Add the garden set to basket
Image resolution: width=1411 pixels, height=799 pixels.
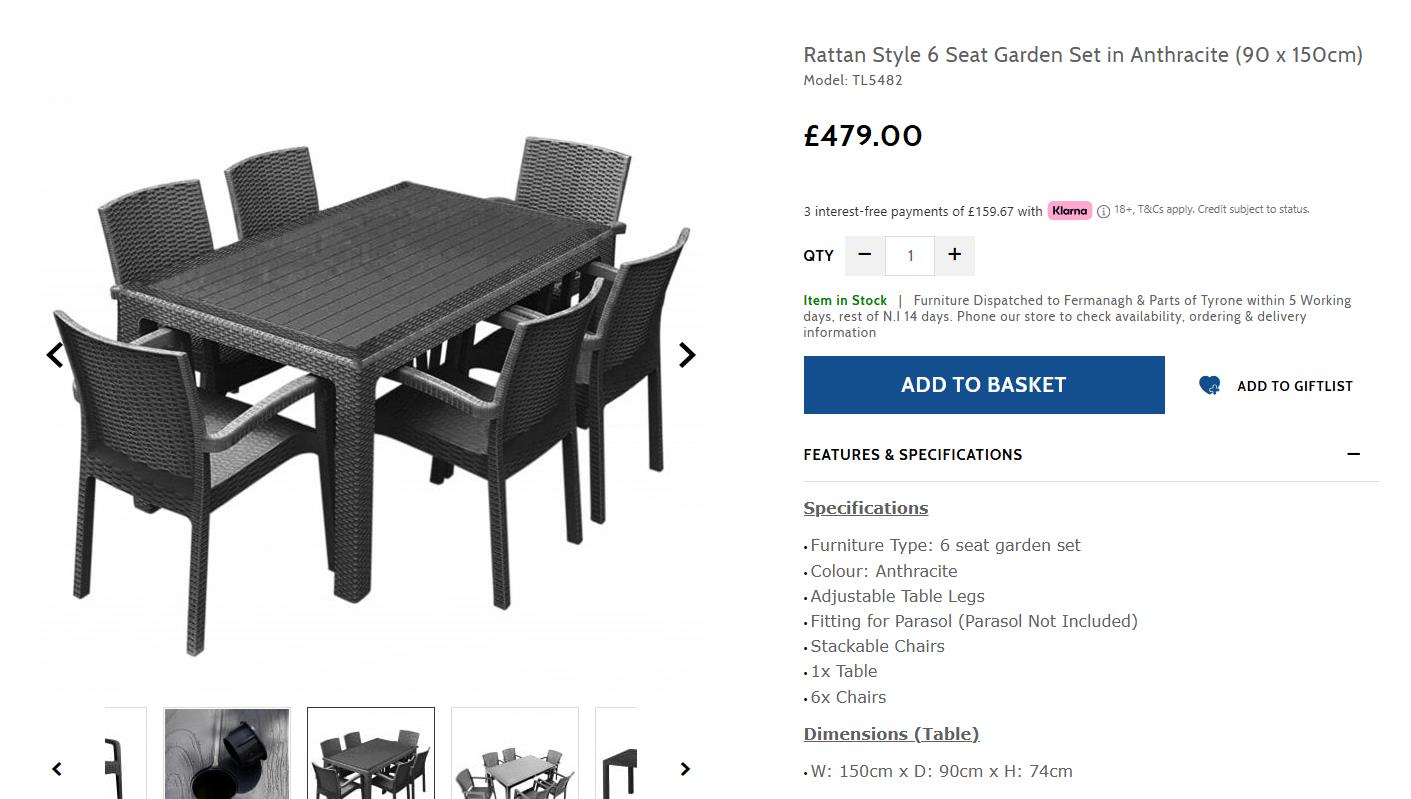pyautogui.click(x=984, y=385)
